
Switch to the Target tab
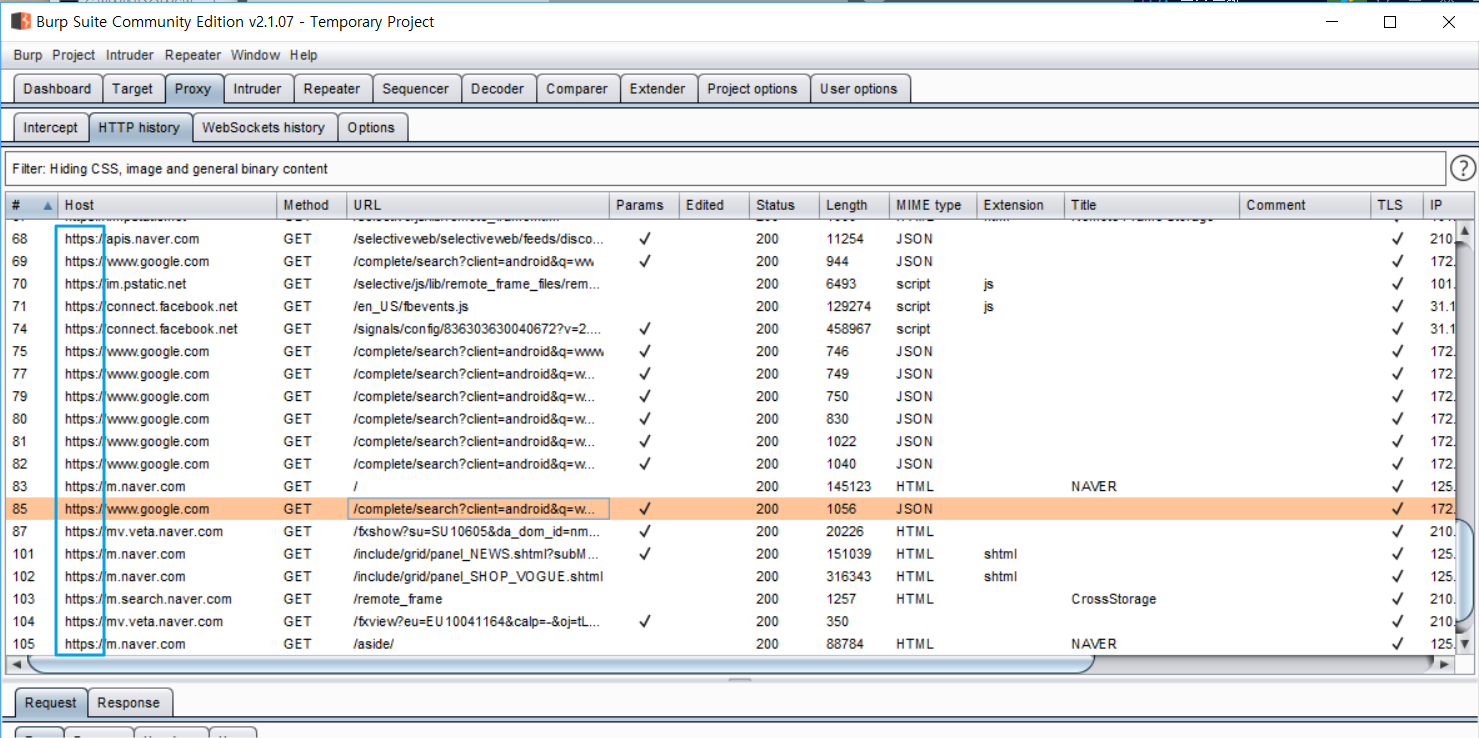click(x=133, y=88)
